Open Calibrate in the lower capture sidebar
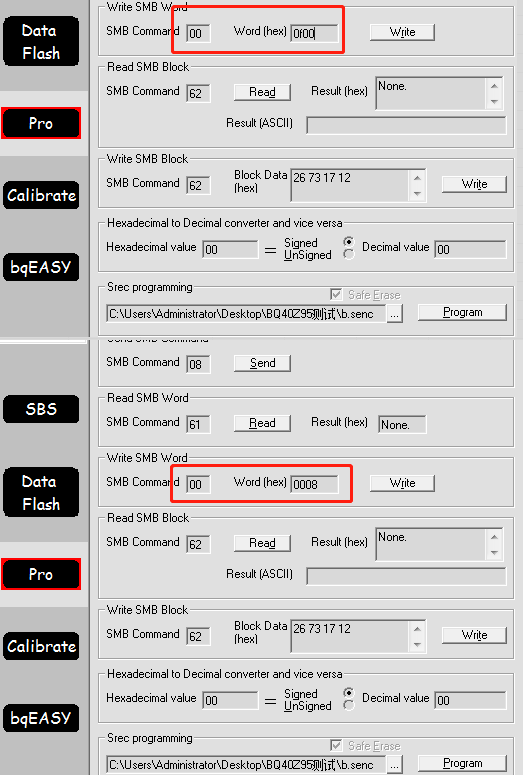The width and height of the screenshot is (523, 775). 41,646
